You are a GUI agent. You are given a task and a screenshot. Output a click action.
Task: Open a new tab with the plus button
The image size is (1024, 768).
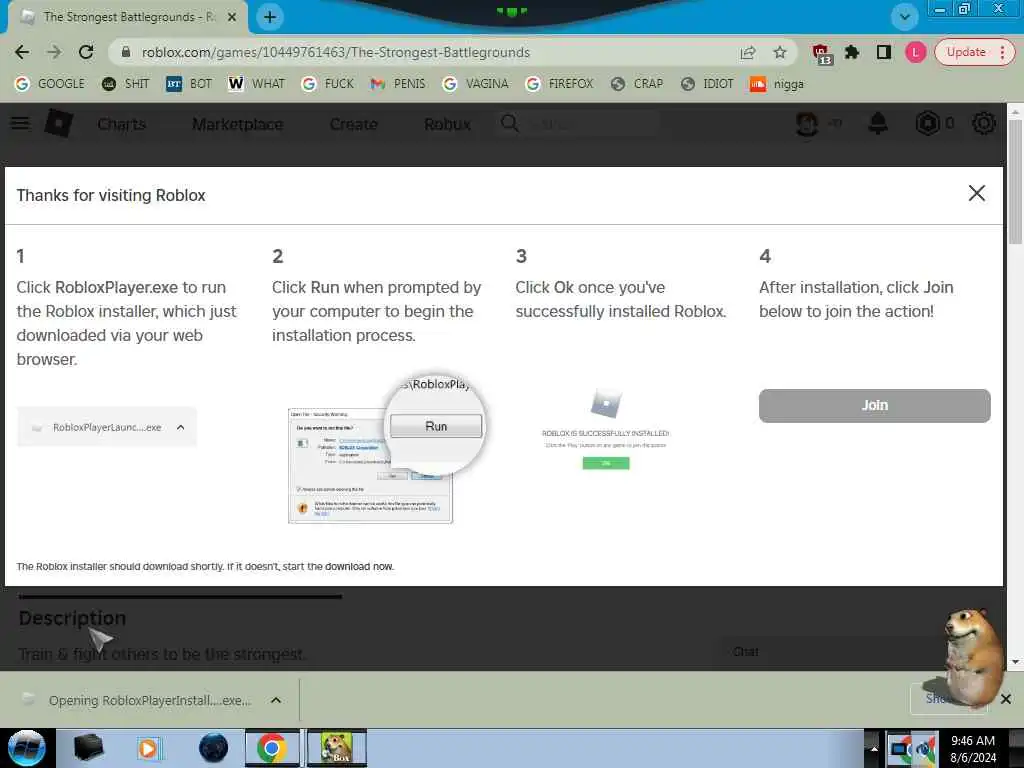click(x=270, y=17)
